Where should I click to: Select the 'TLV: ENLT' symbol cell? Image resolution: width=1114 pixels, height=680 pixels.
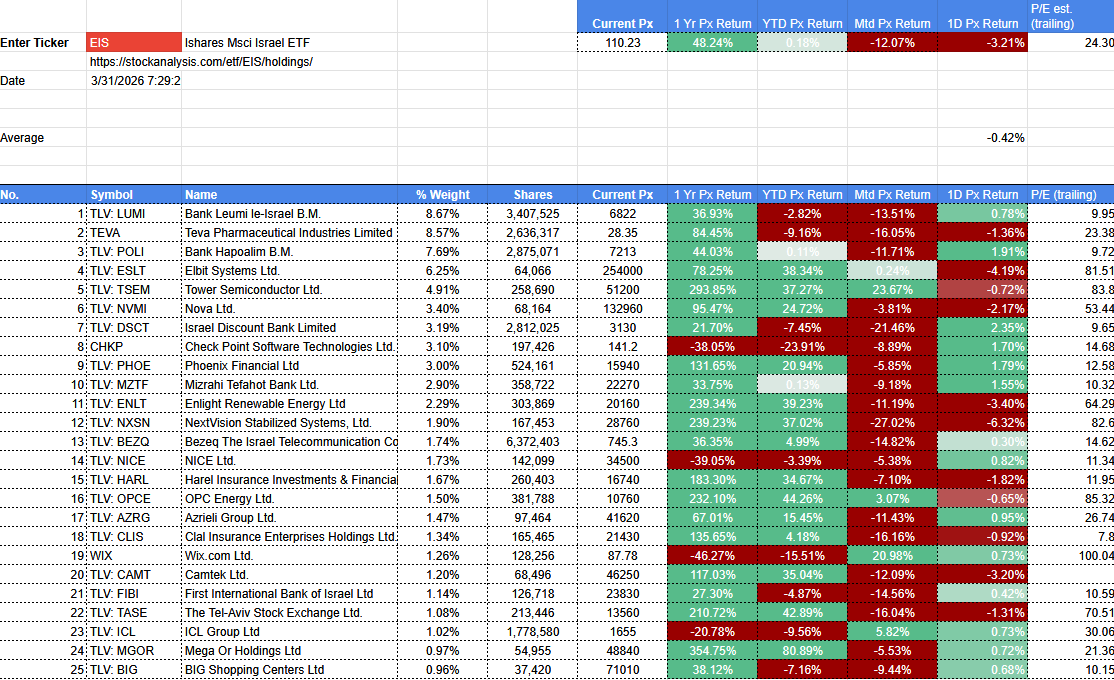134,404
